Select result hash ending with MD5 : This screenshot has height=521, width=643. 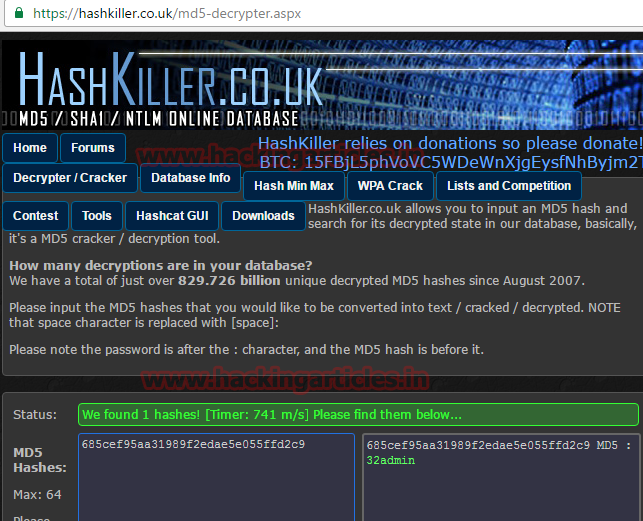coord(499,445)
